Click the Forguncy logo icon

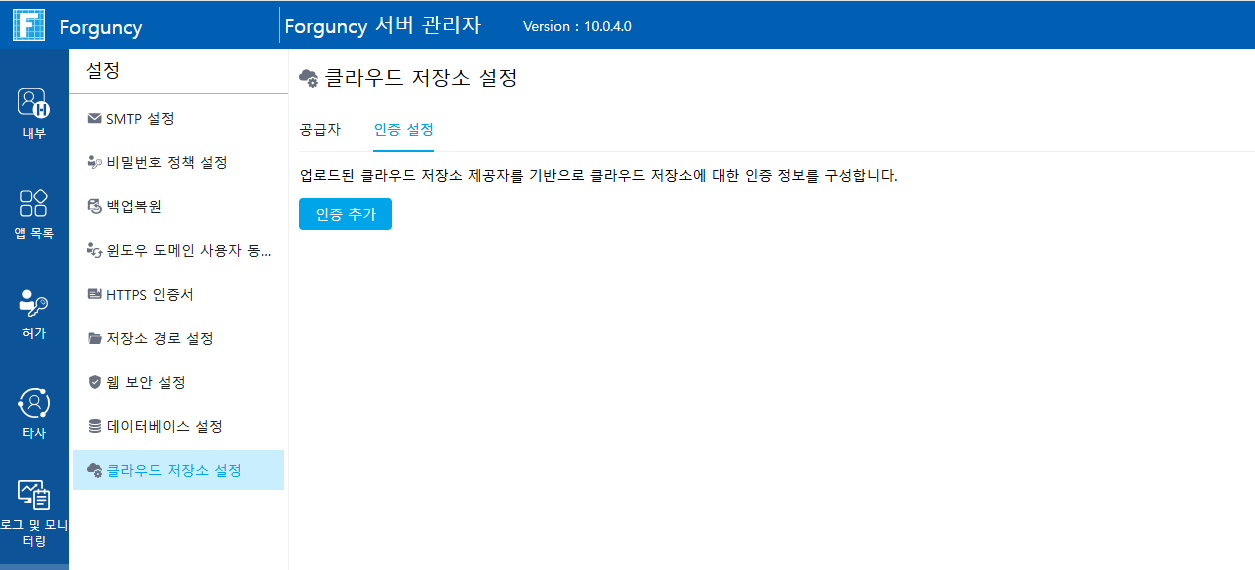28,24
